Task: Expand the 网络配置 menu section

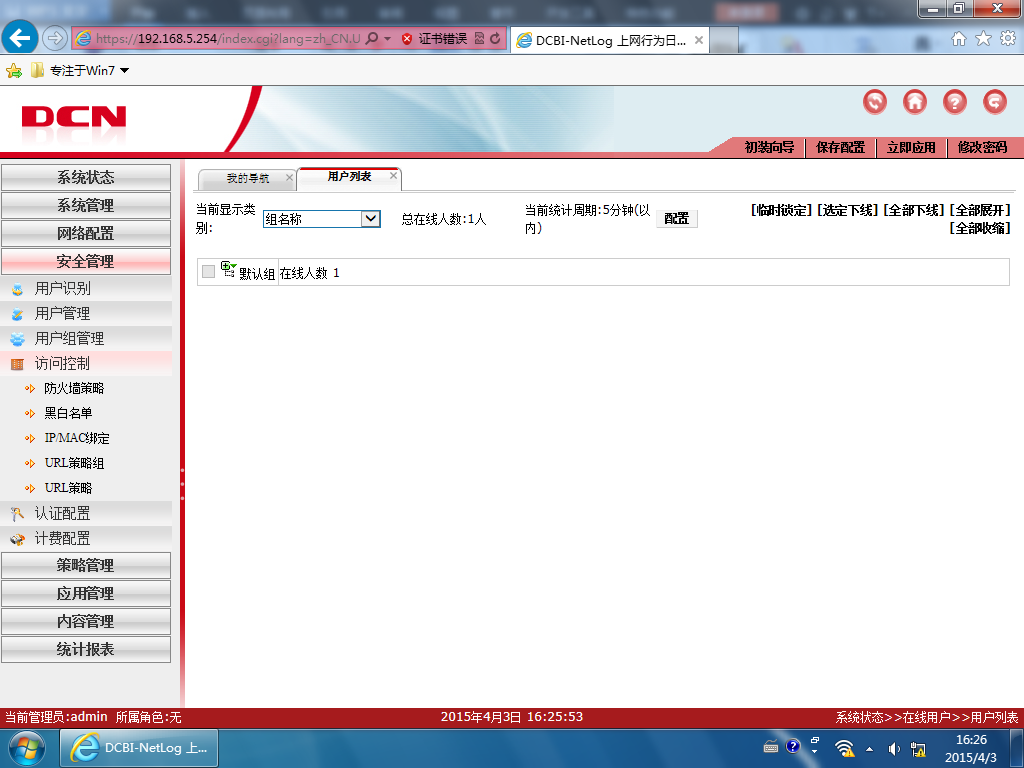Action: coord(86,234)
